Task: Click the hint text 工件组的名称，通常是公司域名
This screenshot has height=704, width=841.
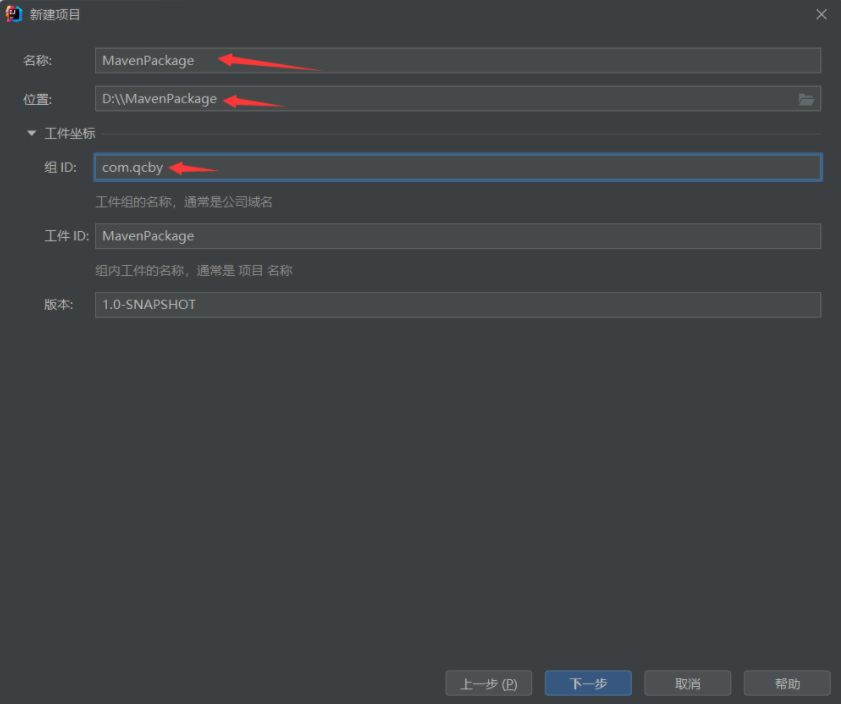Action: (x=184, y=202)
